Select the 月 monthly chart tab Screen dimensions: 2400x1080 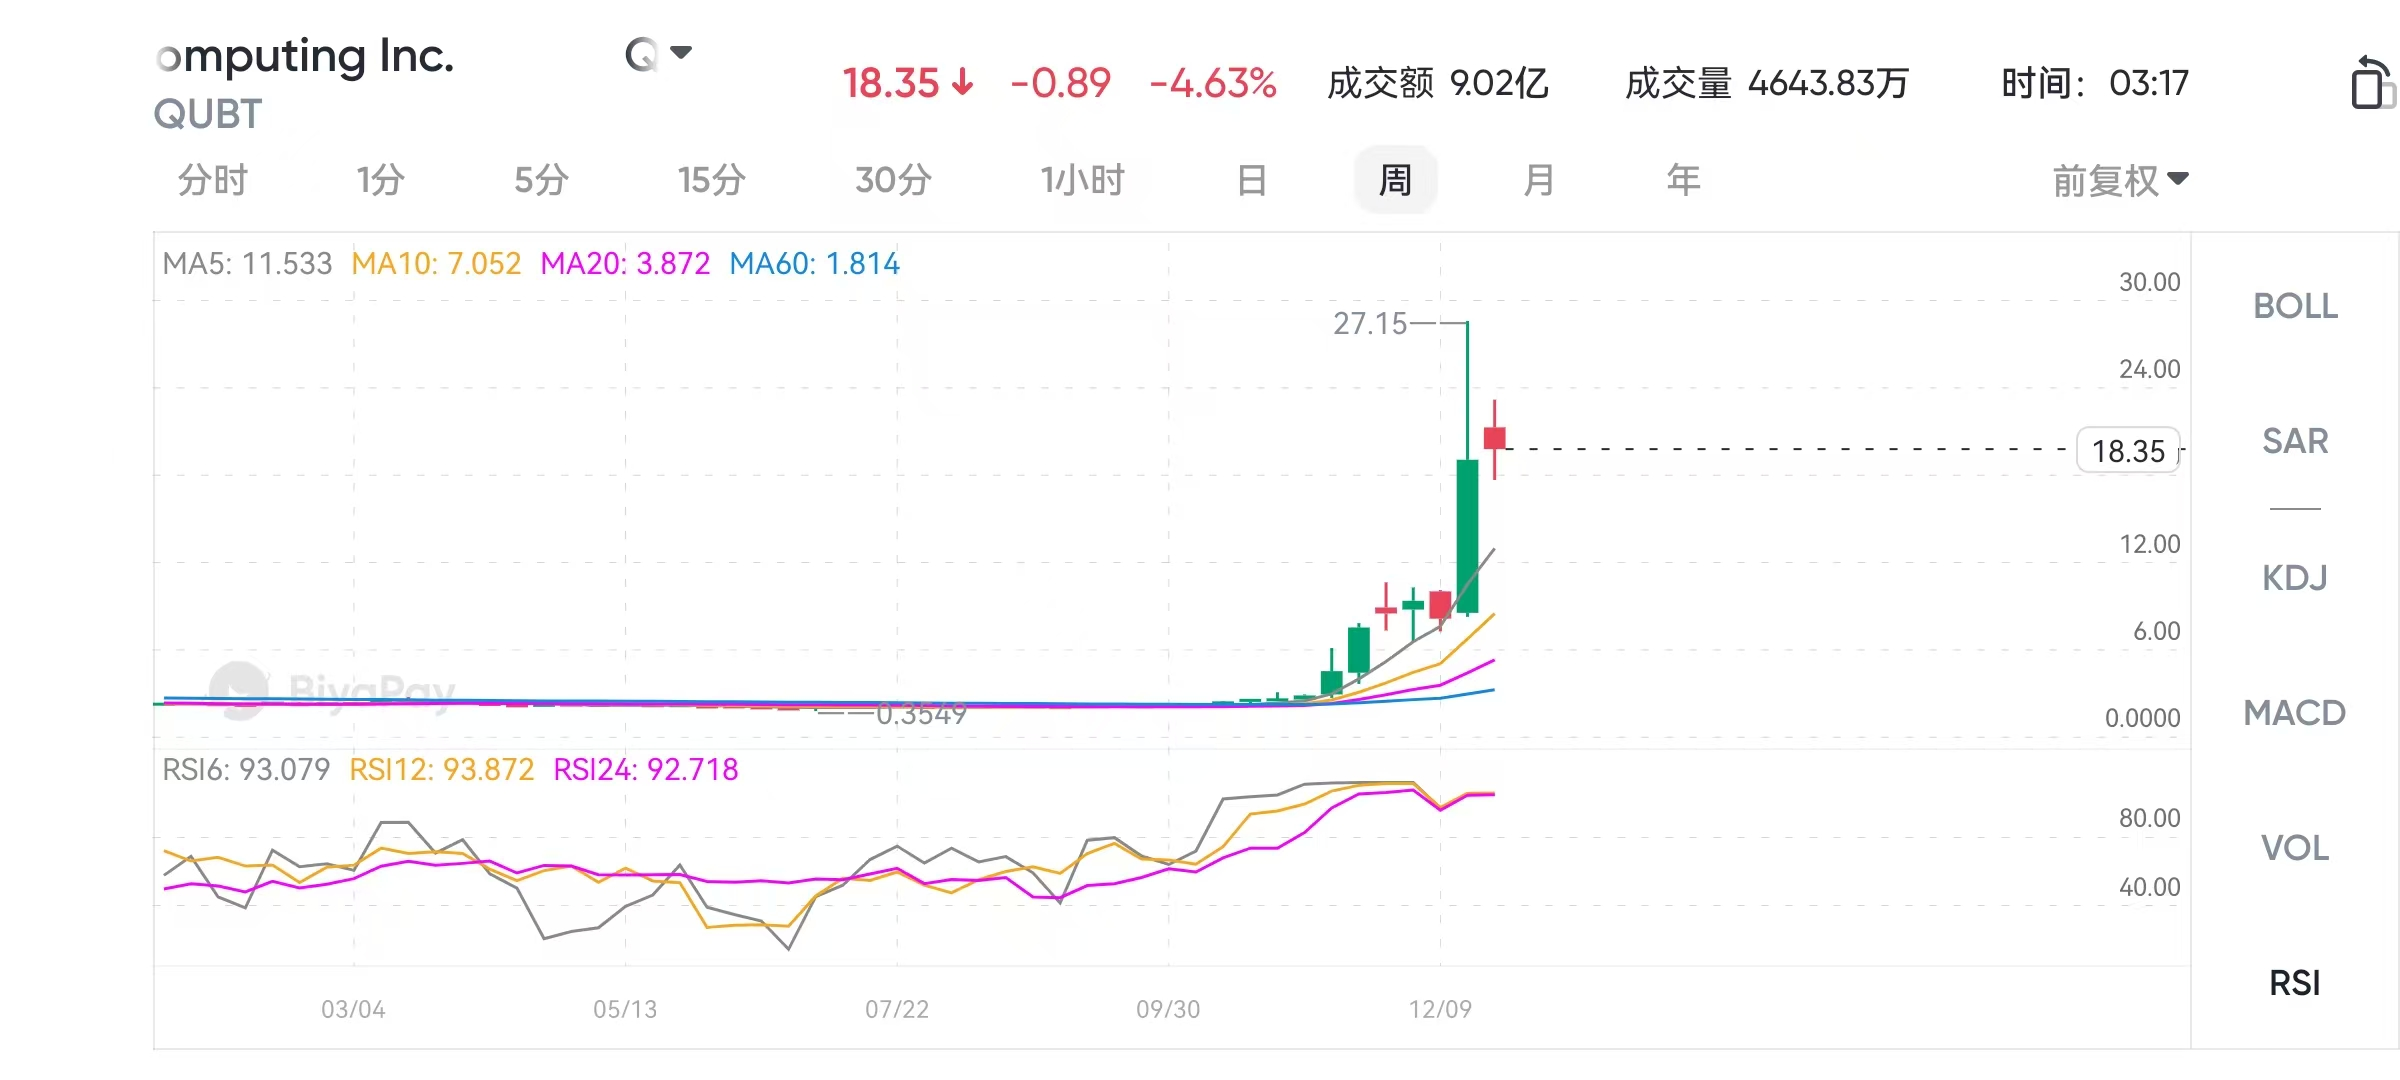[1539, 180]
